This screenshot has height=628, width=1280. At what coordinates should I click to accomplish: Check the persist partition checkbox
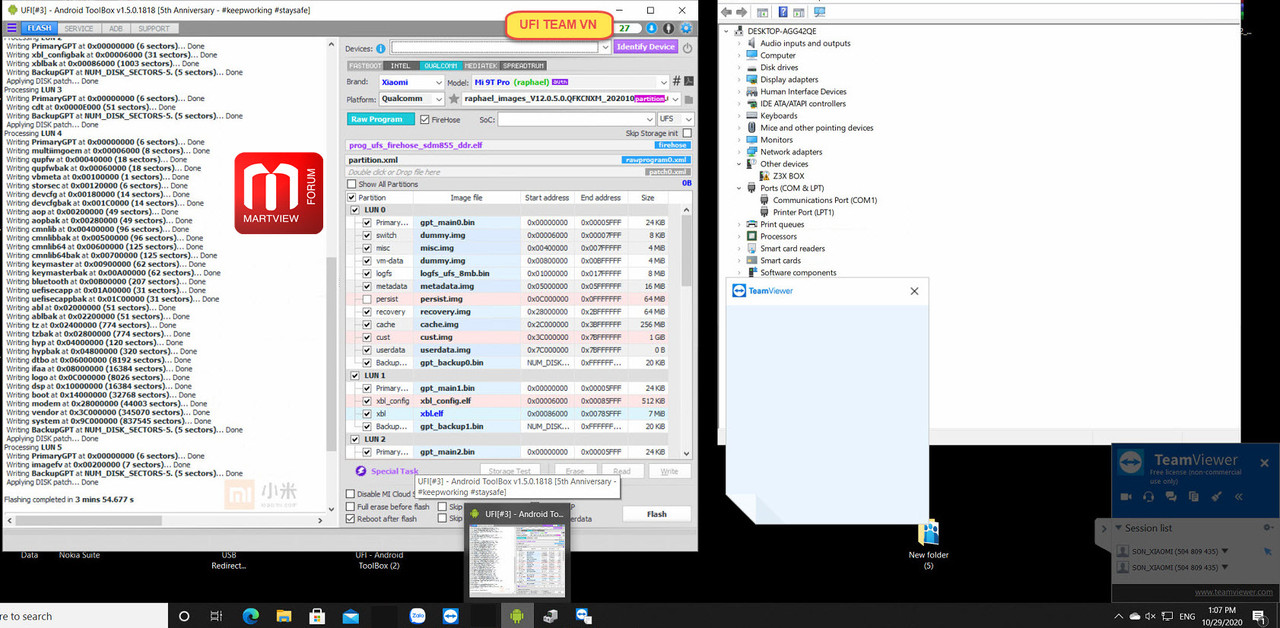coord(367,299)
